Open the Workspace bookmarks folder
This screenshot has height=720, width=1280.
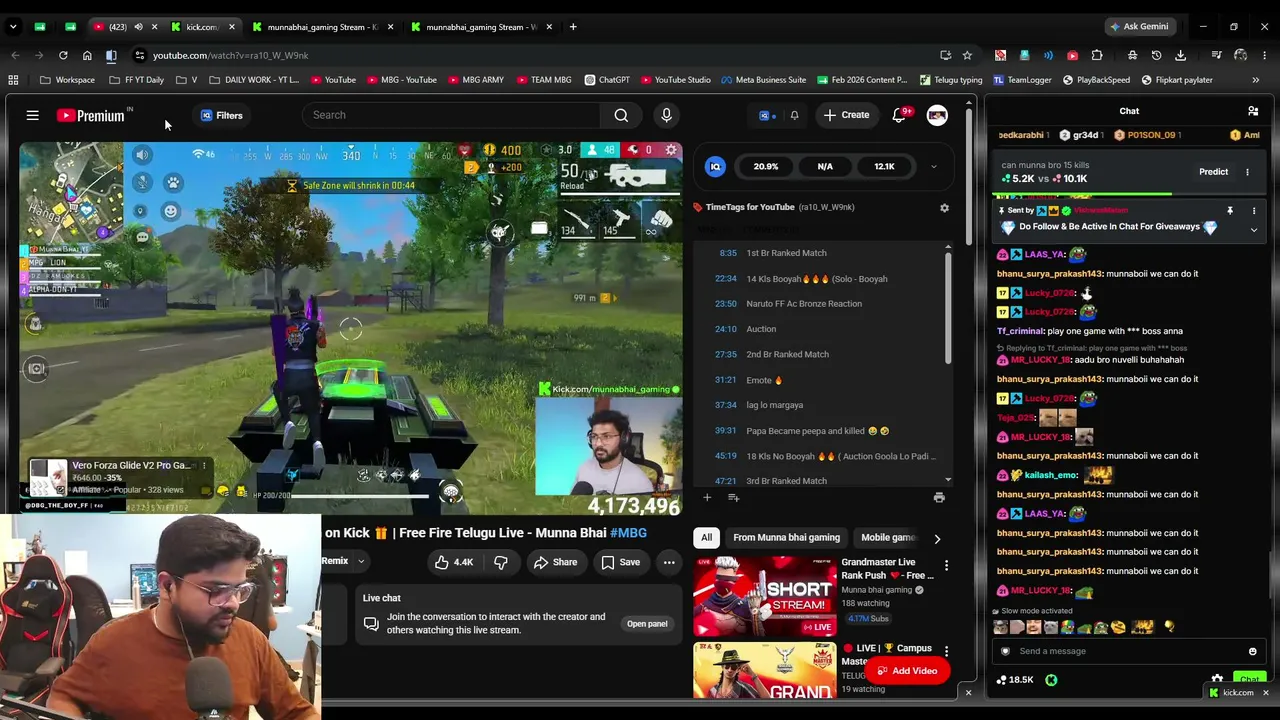(x=68, y=80)
